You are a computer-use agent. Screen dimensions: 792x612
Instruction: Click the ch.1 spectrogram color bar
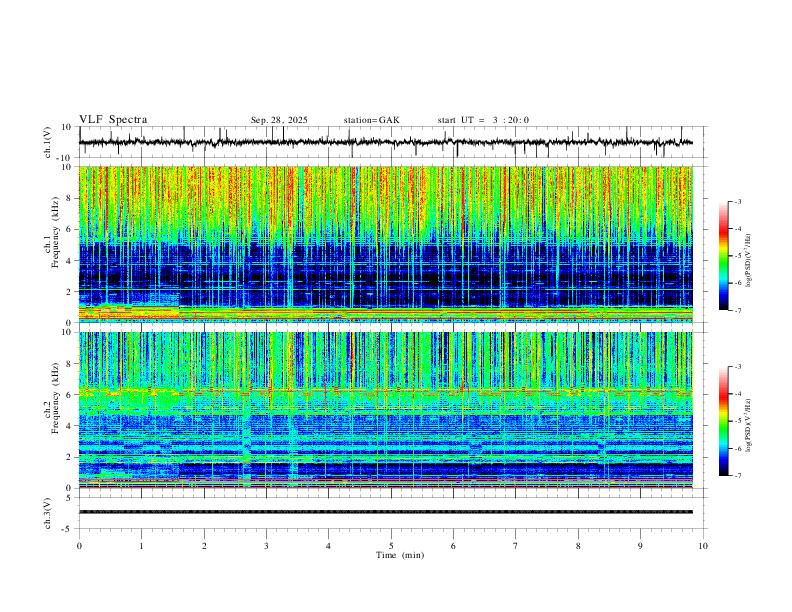723,256
